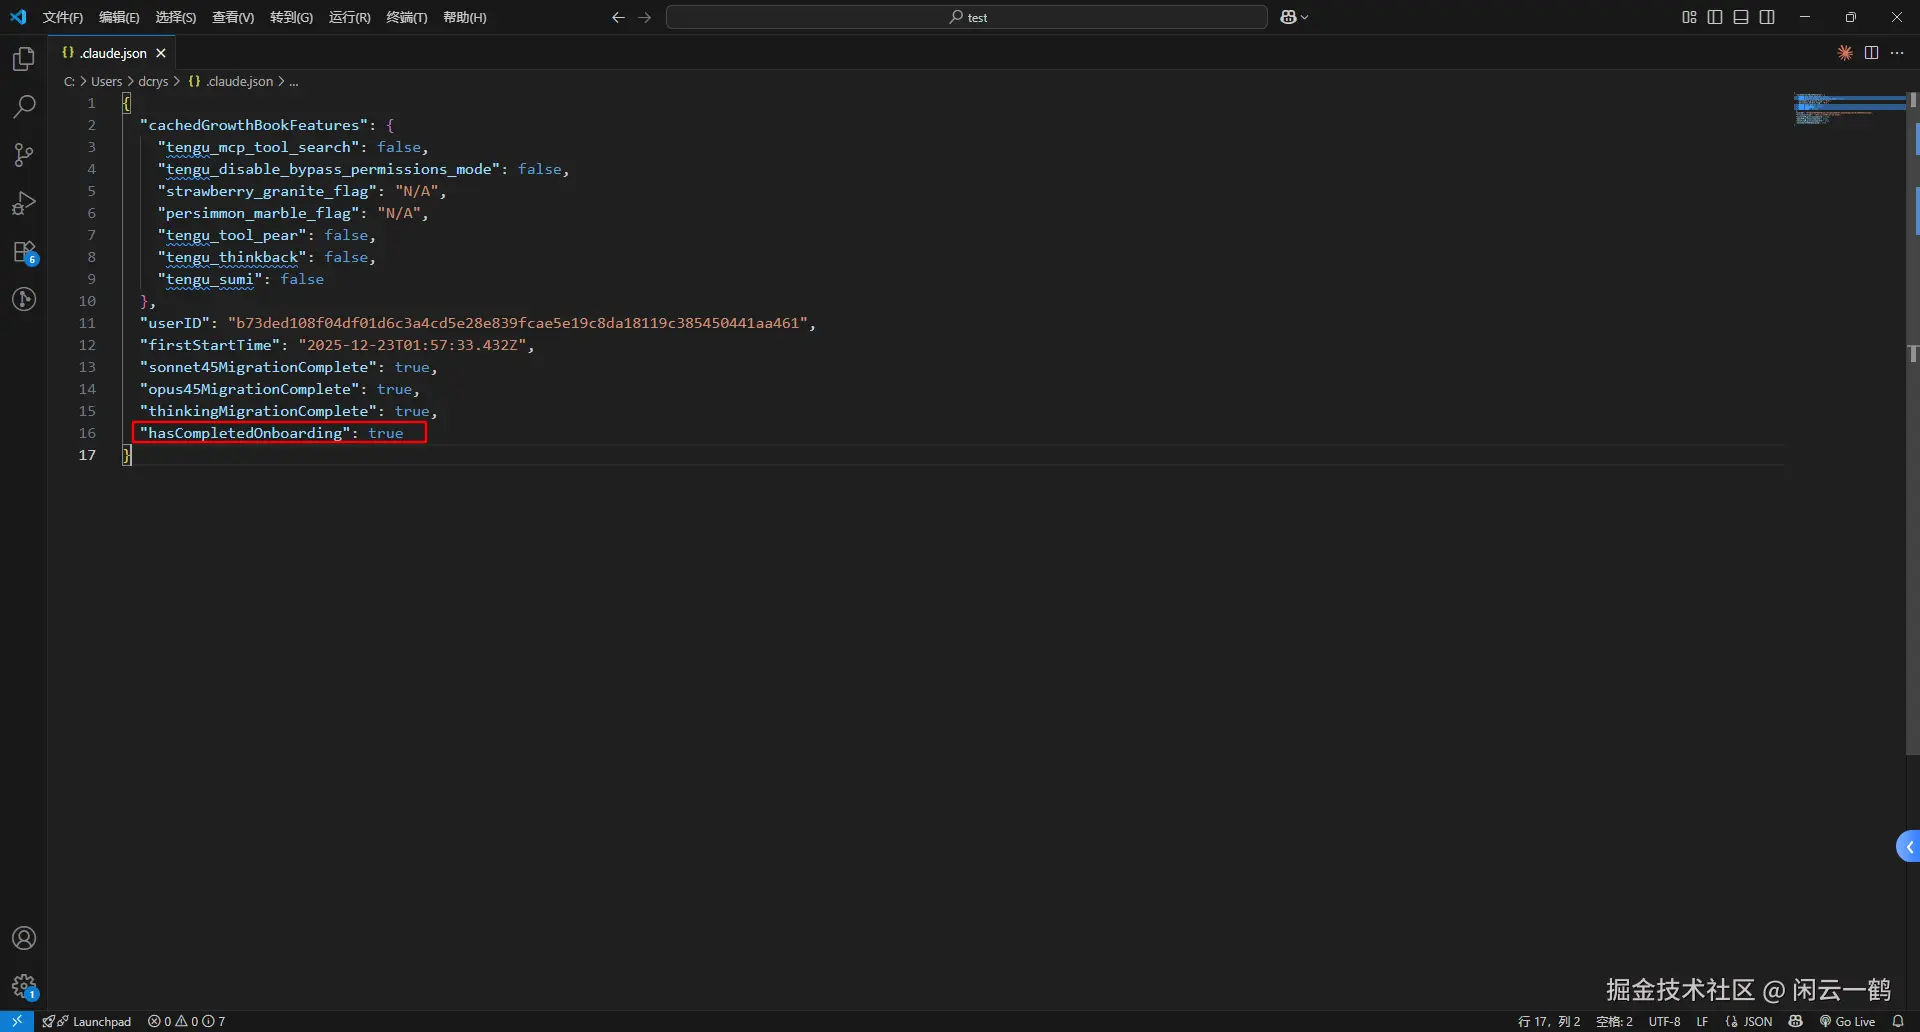This screenshot has height=1032, width=1920.
Task: Open the Source Control view
Action: pyautogui.click(x=24, y=155)
